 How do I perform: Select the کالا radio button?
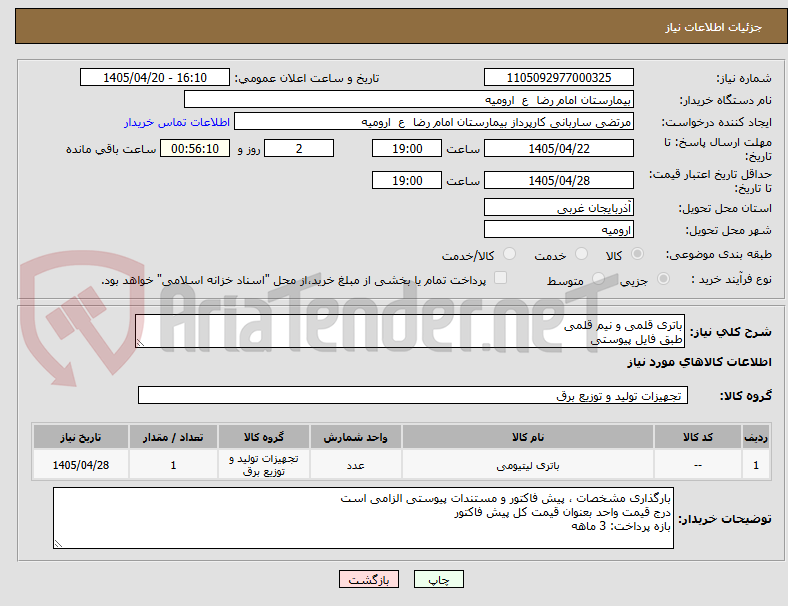[x=637, y=254]
